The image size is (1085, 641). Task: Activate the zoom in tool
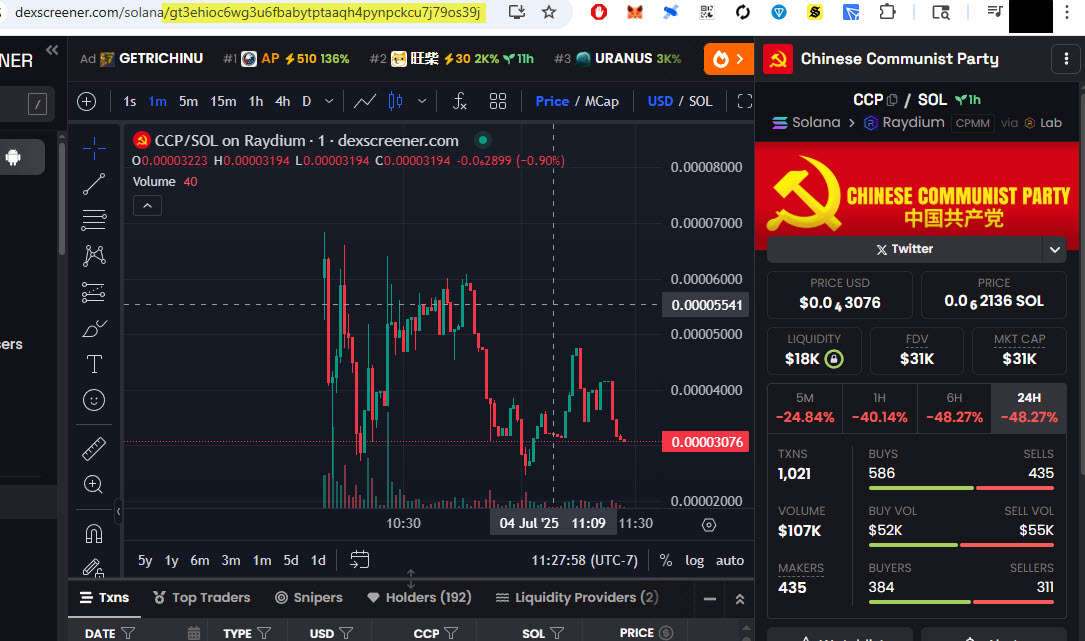point(94,485)
